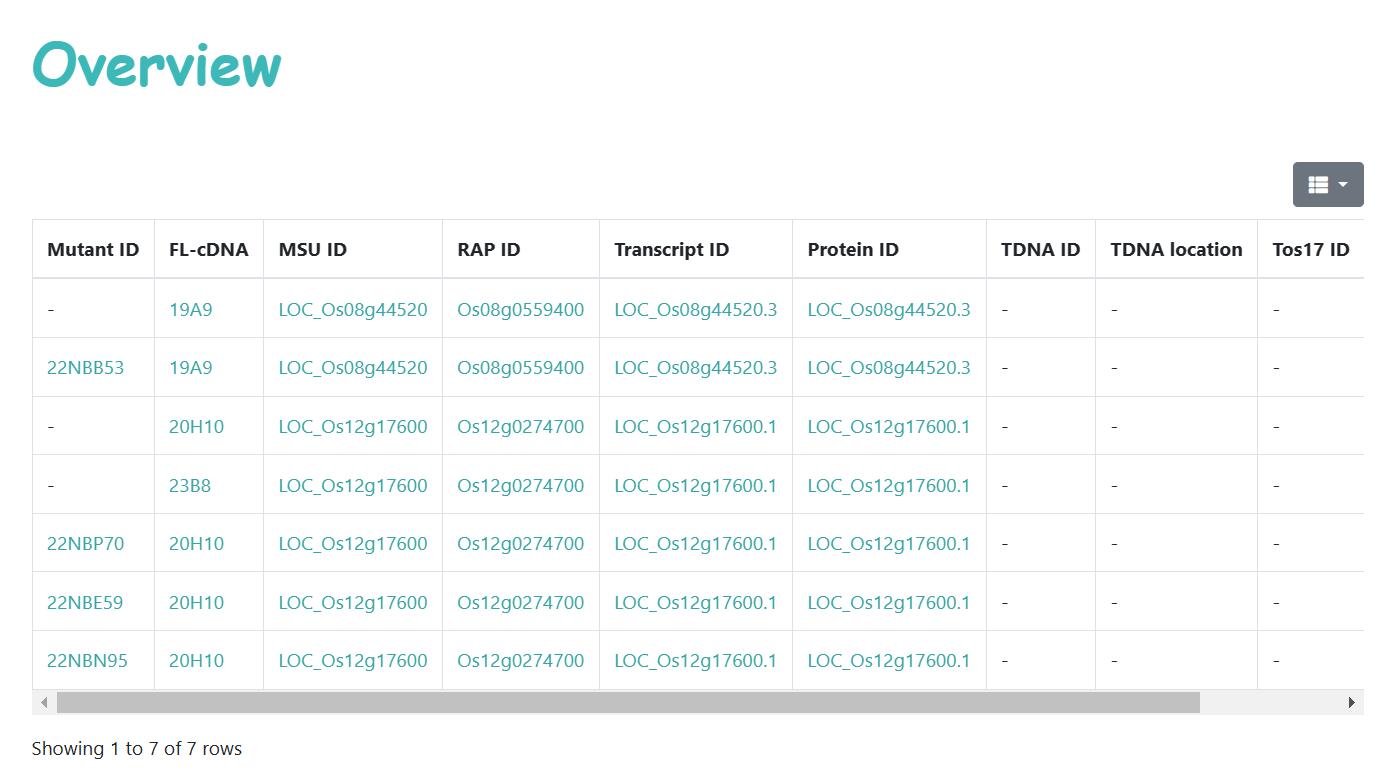The image size is (1400, 776).
Task: Open 19A9 FL-cDNA in 22NBB53 row
Action: (191, 368)
